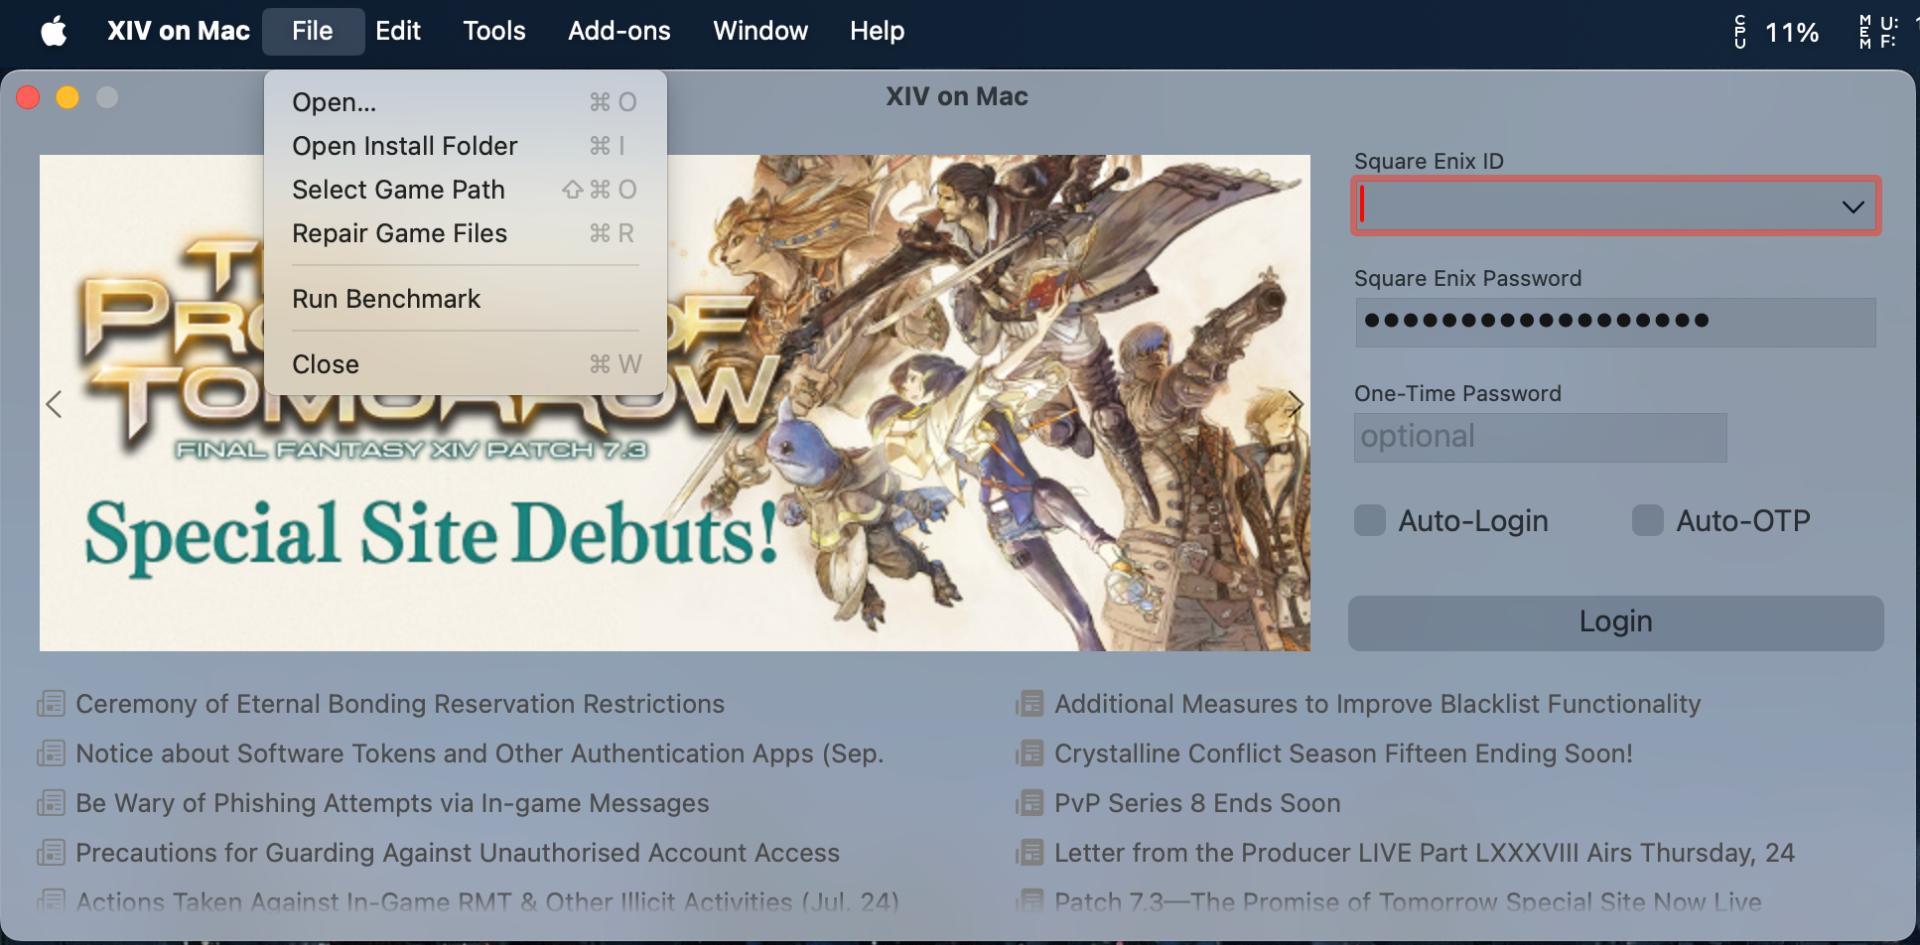Enable the Auto-OTP checkbox
Image resolution: width=1920 pixels, height=945 pixels.
click(x=1647, y=521)
